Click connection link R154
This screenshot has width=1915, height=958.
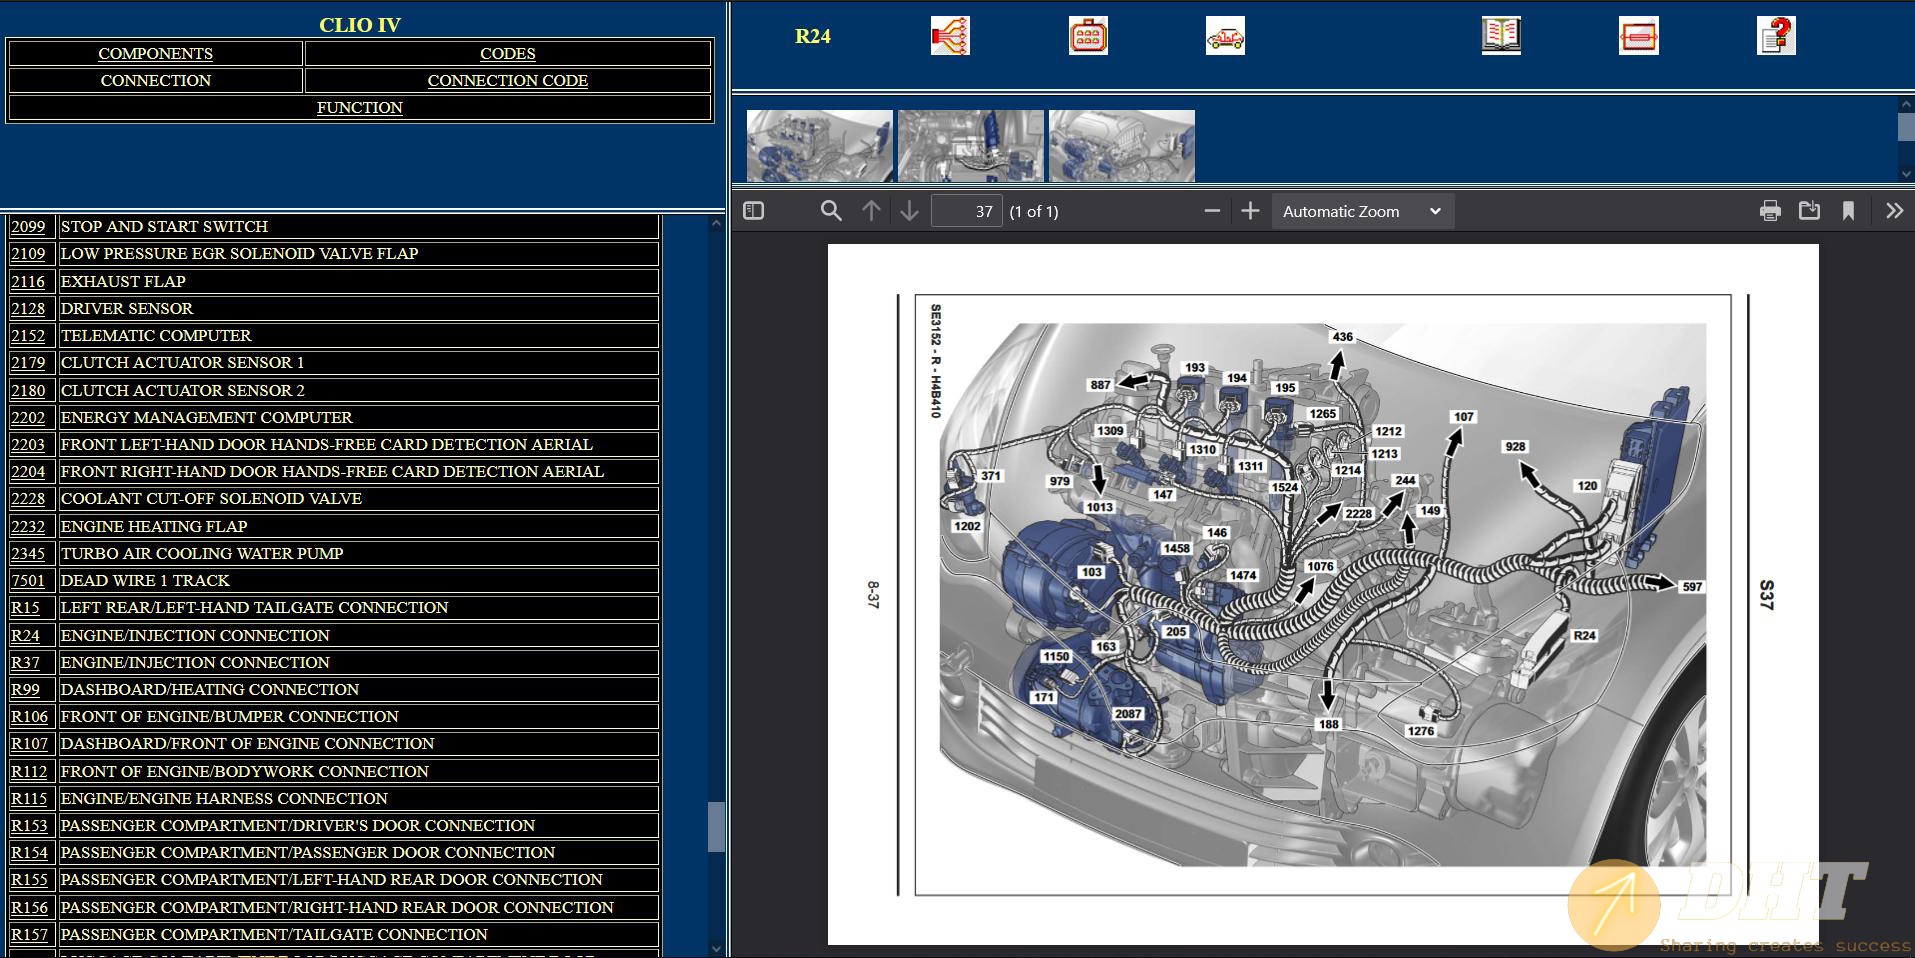pyautogui.click(x=29, y=852)
